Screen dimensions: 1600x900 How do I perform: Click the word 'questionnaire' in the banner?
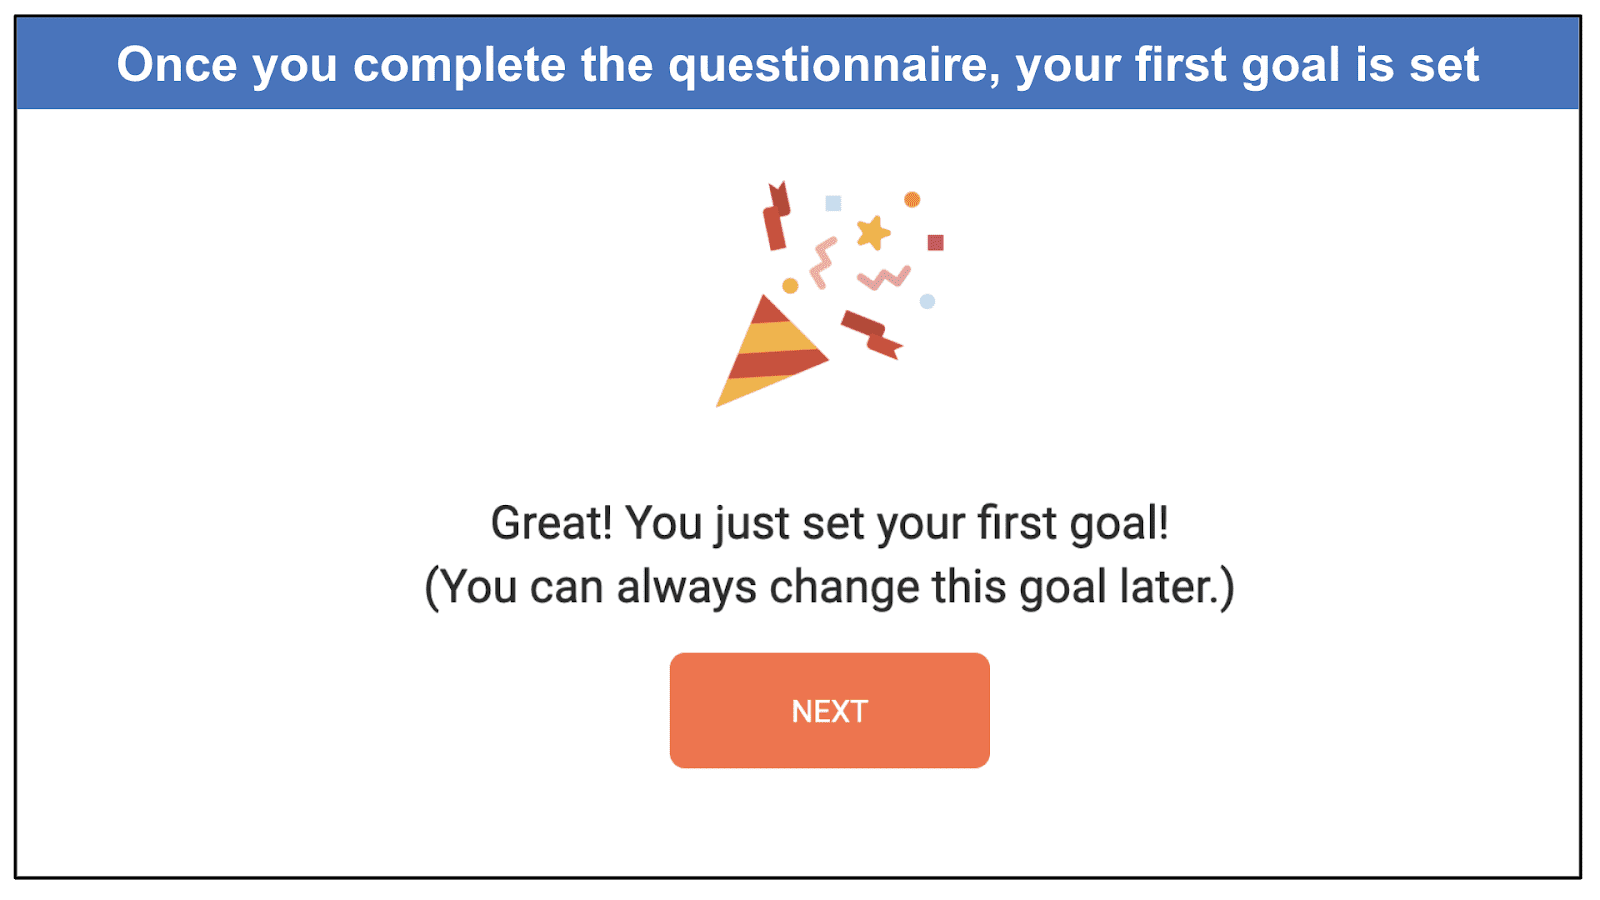click(834, 66)
